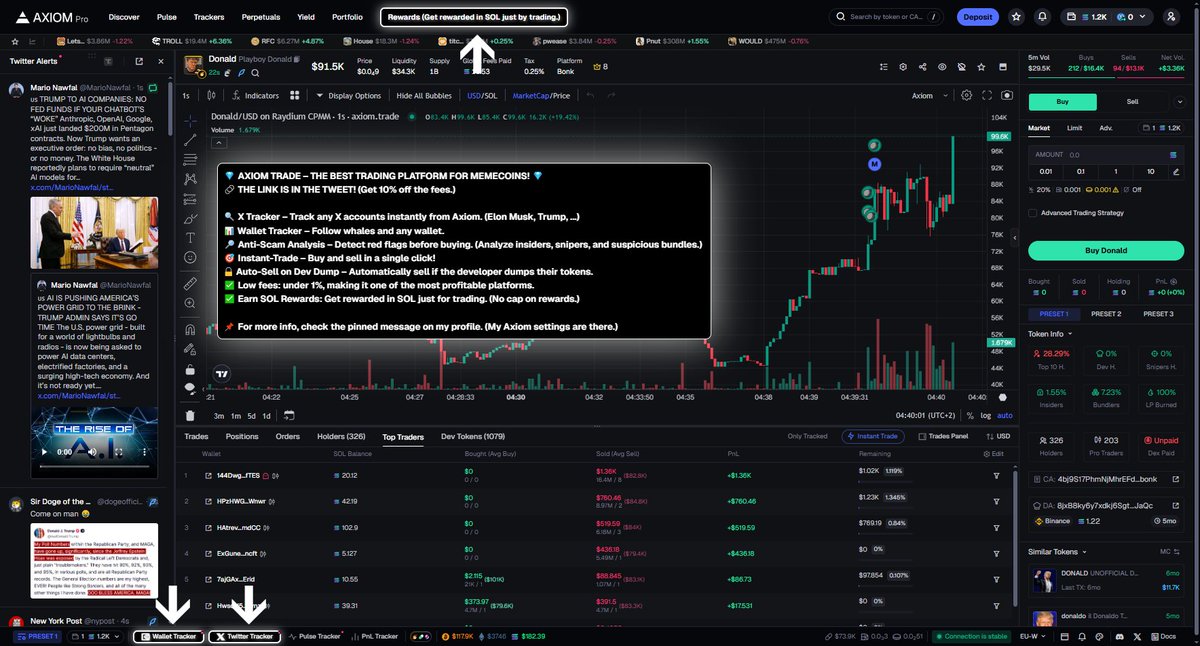This screenshot has height=646, width=1200.
Task: Click the AMOUNT input field
Action: tap(1105, 155)
